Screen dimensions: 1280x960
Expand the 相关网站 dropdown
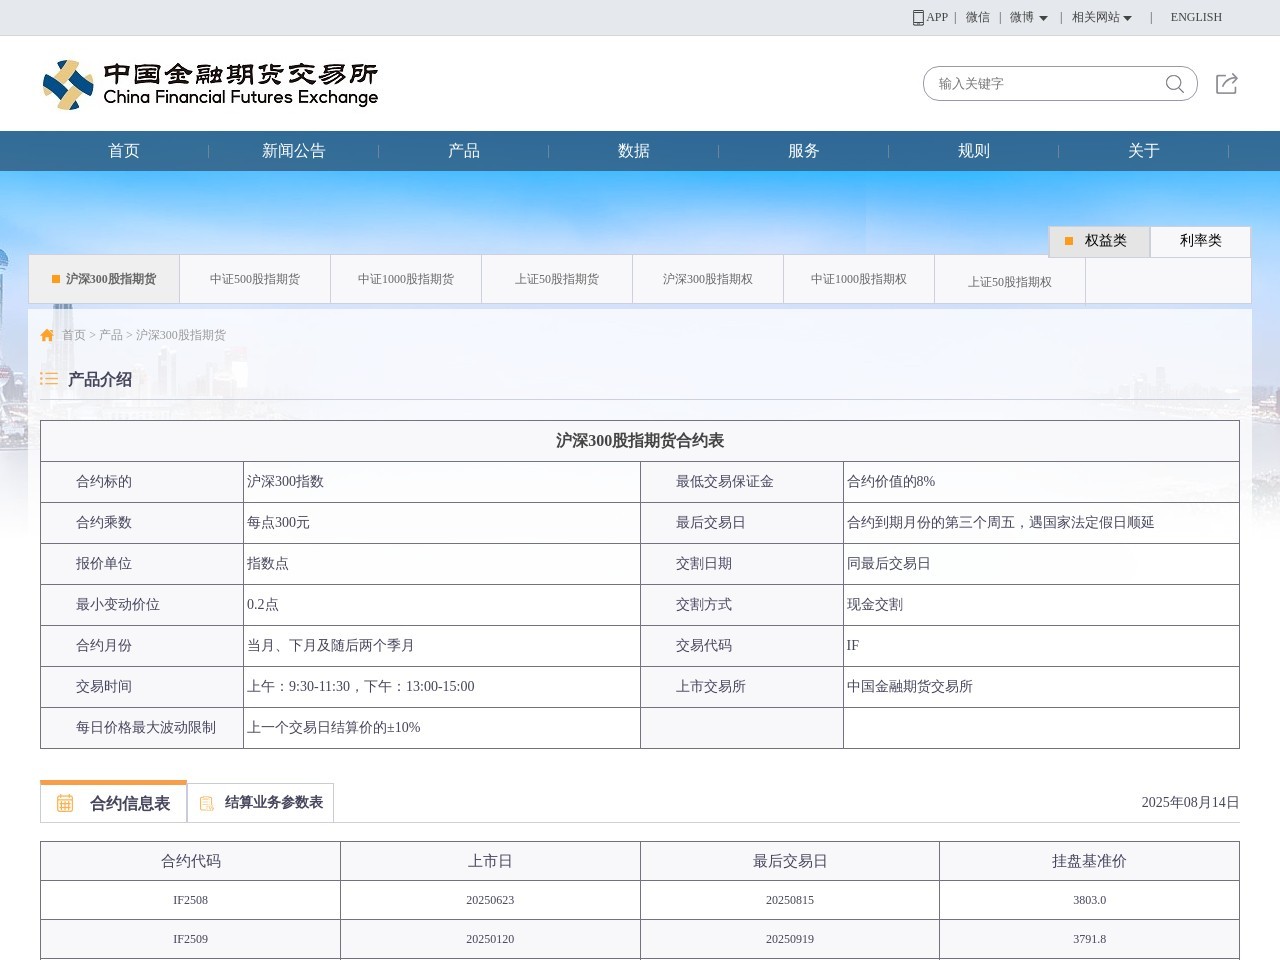coord(1101,17)
